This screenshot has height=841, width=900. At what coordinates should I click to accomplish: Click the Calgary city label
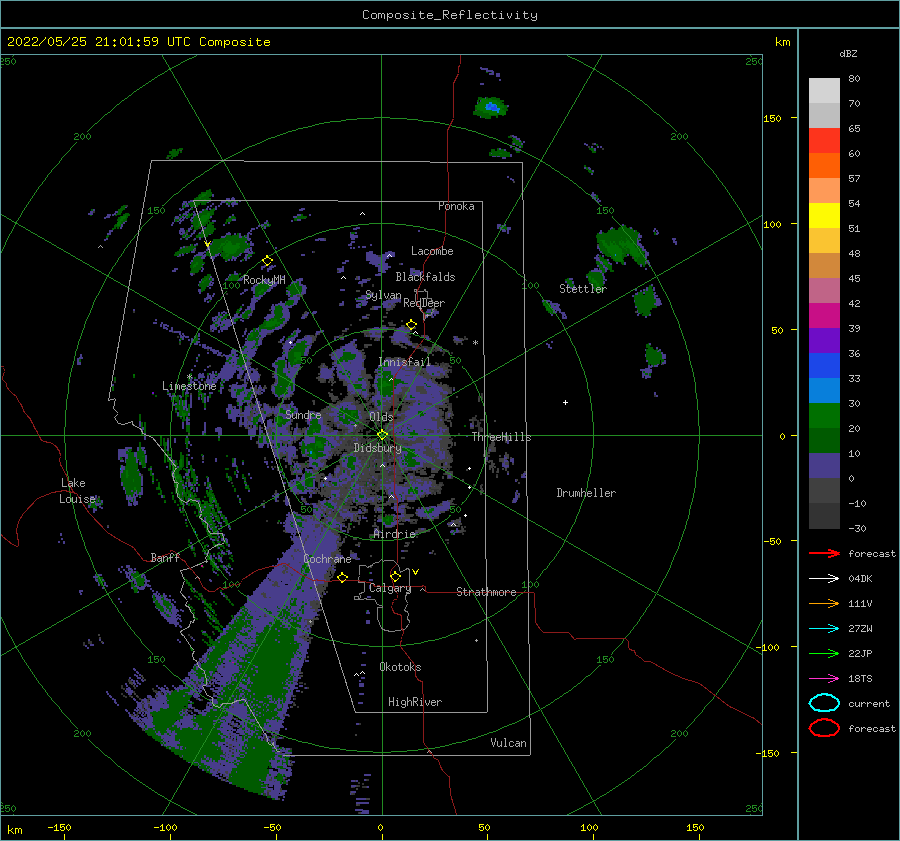390,588
